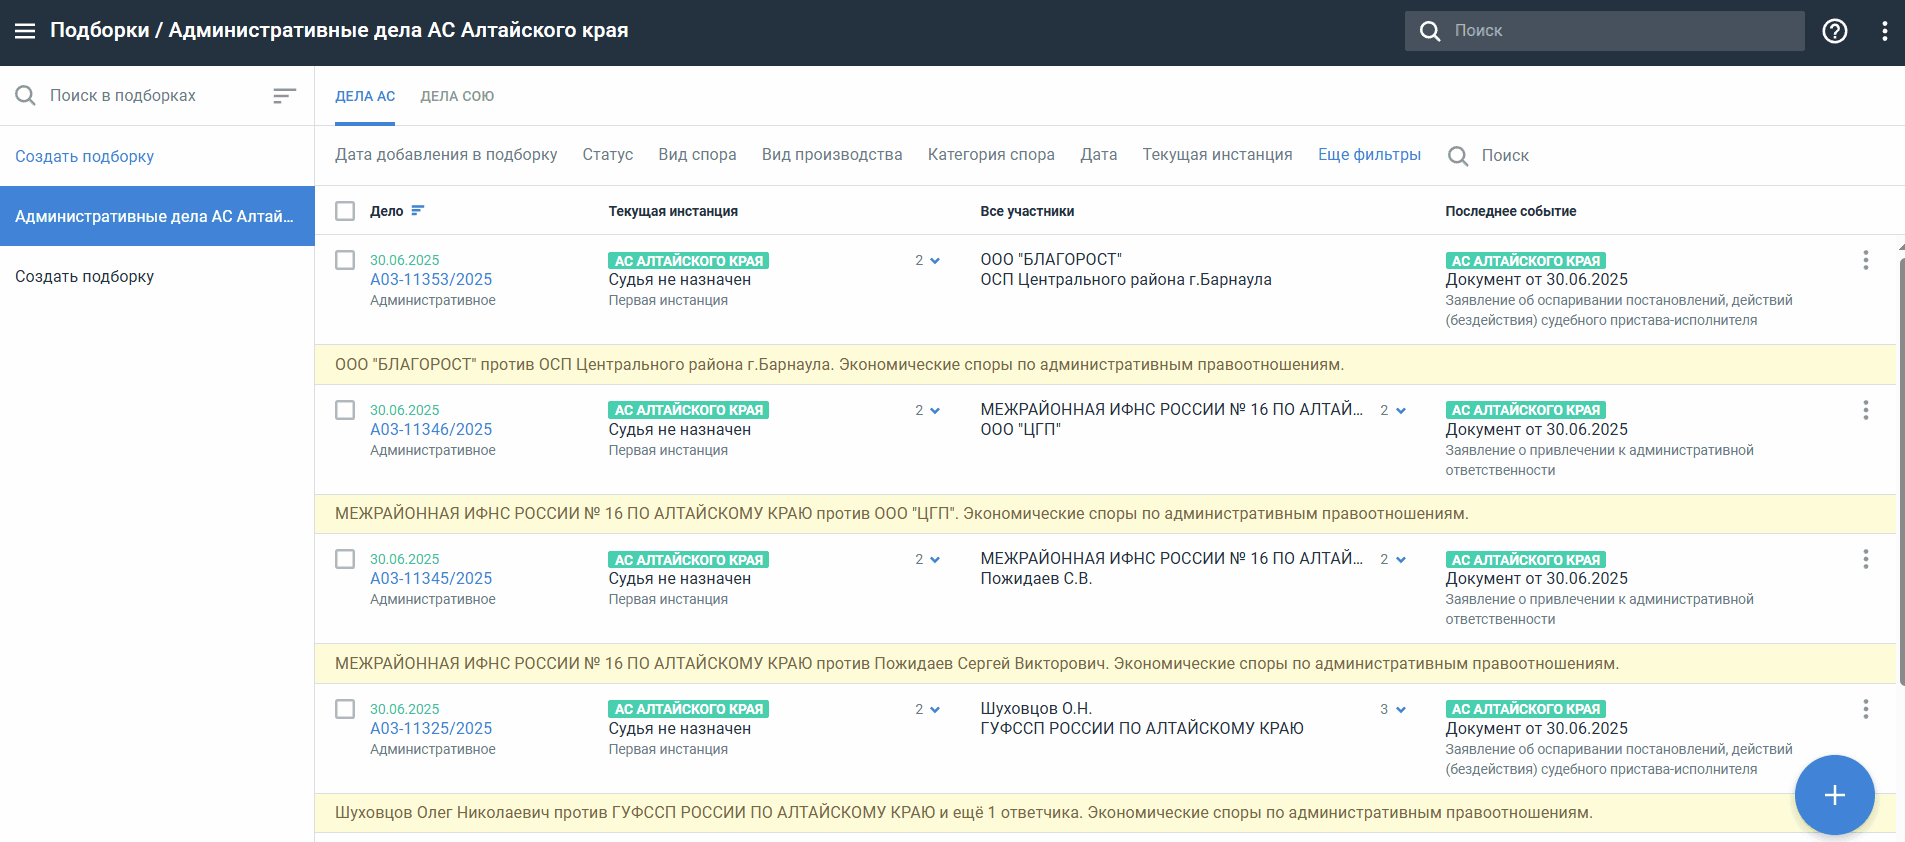Click the Все участники column header
Image resolution: width=1905 pixels, height=842 pixels.
coord(1027,211)
